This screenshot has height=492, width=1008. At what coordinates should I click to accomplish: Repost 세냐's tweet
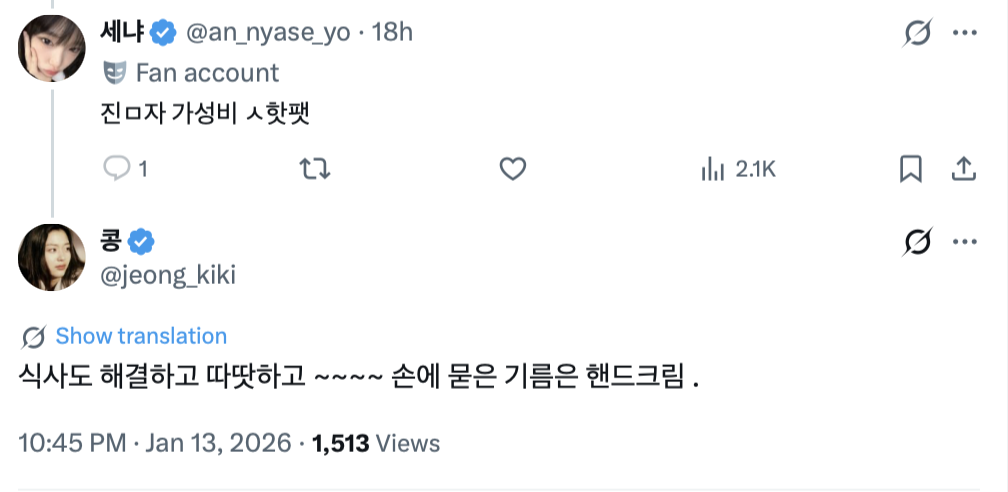coord(315,169)
